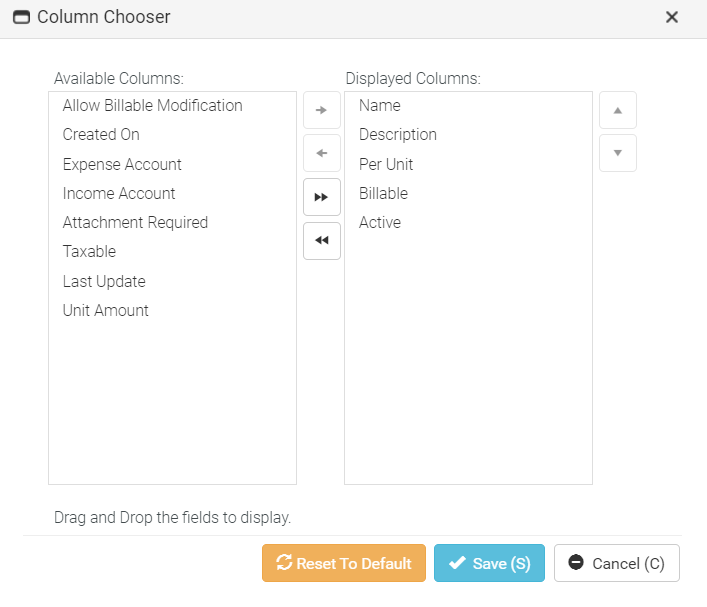Close the Column Chooser dialog
Viewport: 707px width, 607px height.
coord(672,17)
